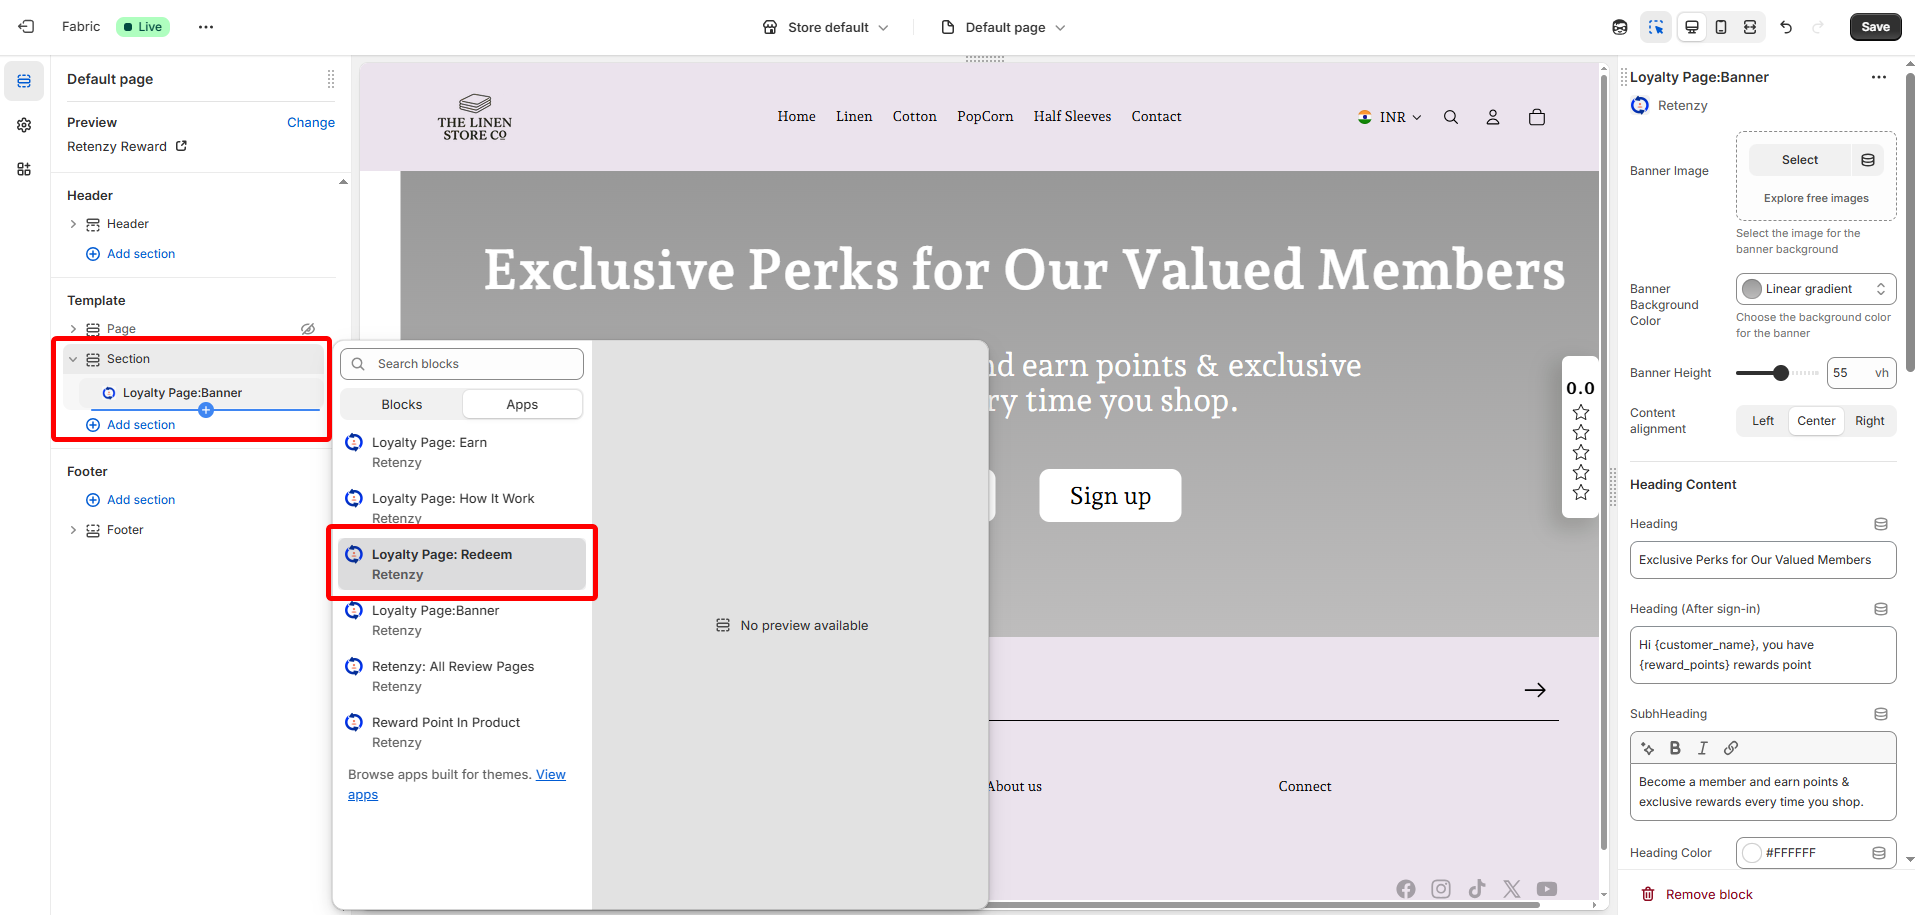Switch to the Blocks tab
Image resolution: width=1915 pixels, height=915 pixels.
[402, 404]
